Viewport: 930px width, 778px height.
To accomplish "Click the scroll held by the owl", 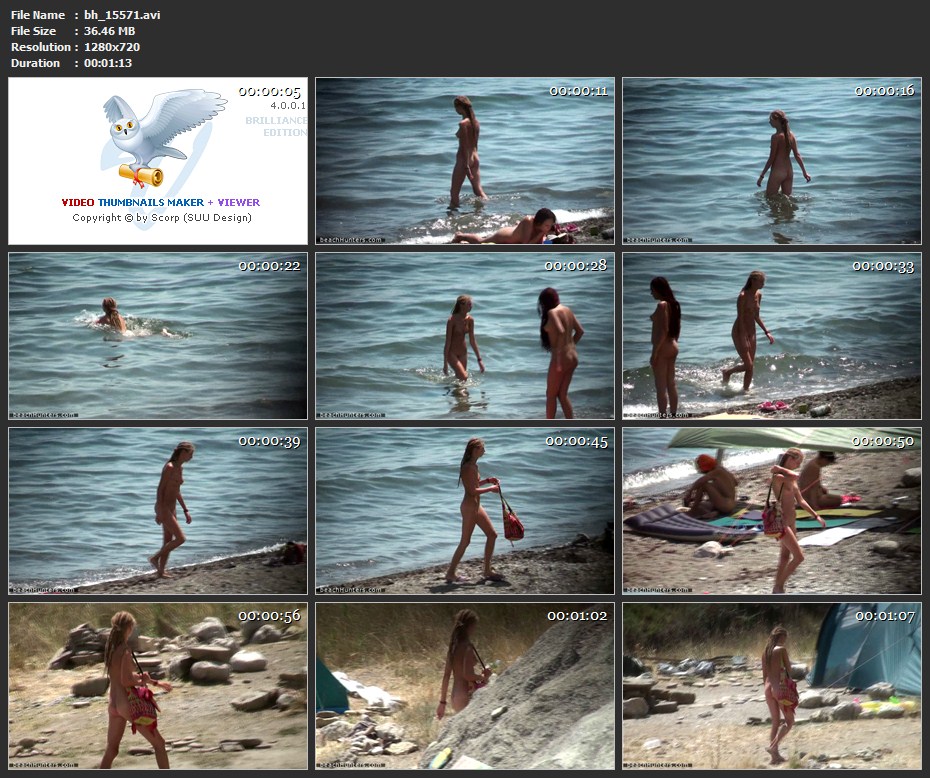I will 140,176.
